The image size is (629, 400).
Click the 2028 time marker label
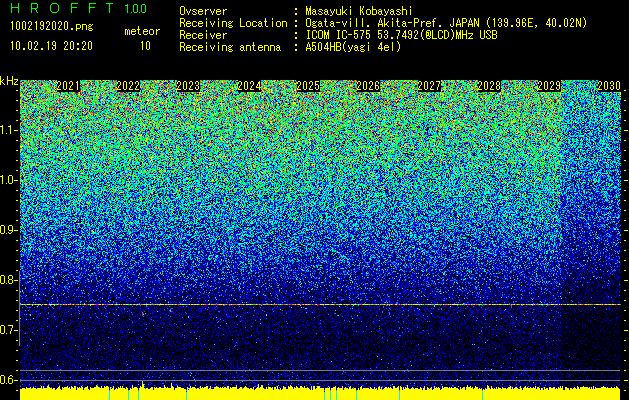coord(489,86)
